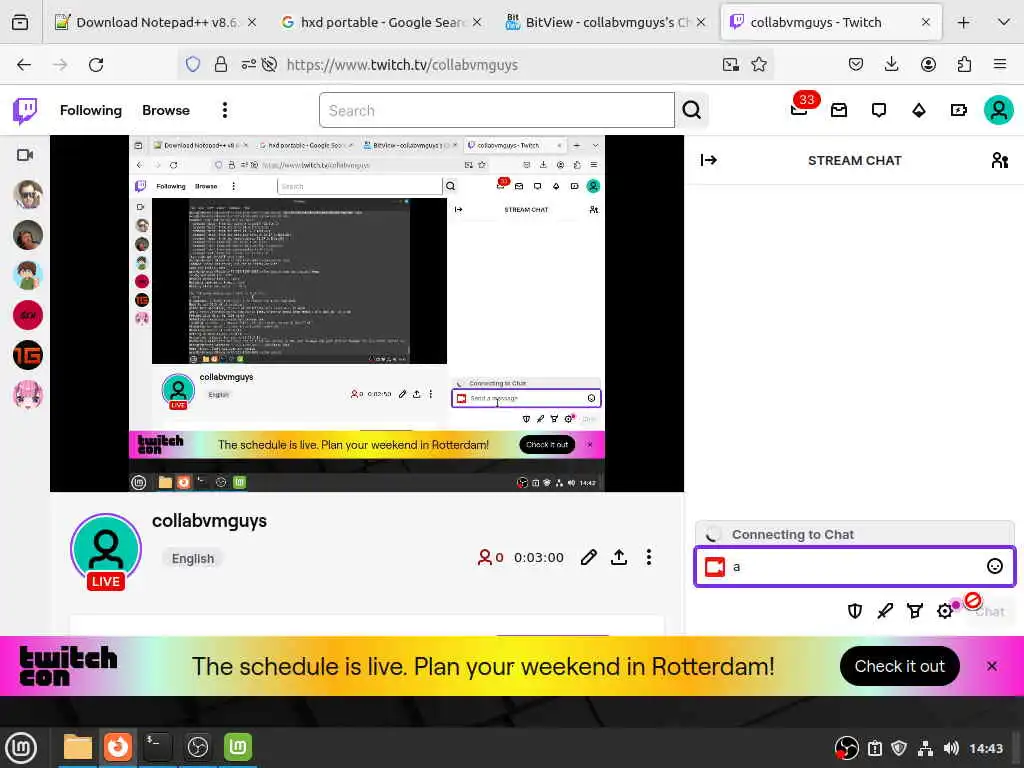Open the red circle followed channel avatar
The width and height of the screenshot is (1024, 768).
pyautogui.click(x=27, y=315)
